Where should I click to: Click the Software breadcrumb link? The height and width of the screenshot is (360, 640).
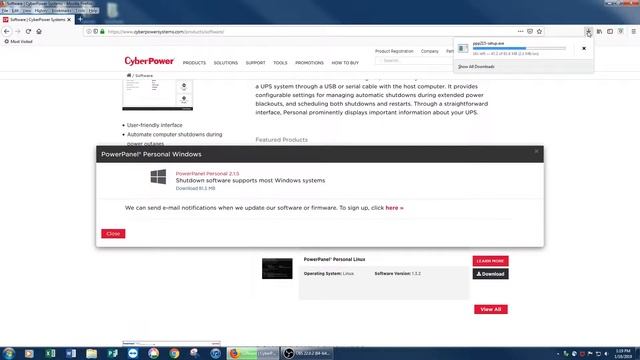[144, 76]
